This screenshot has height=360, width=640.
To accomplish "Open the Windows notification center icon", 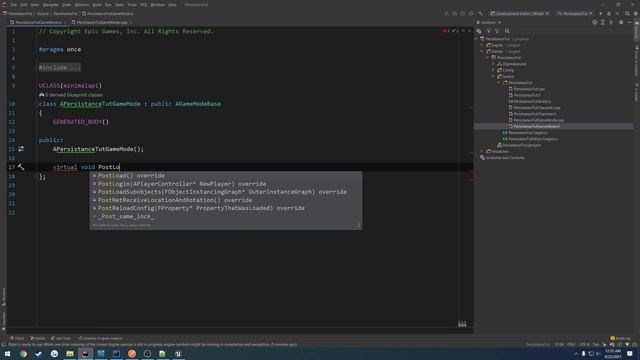I will tap(630, 353).
